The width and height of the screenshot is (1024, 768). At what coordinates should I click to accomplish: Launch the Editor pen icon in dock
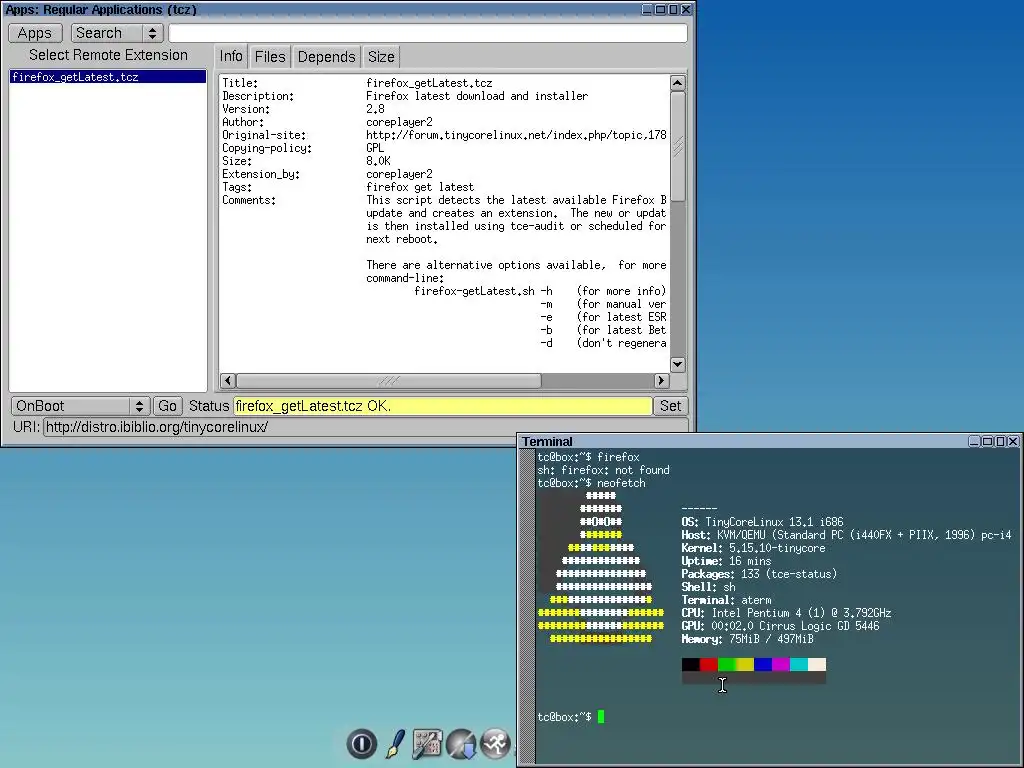(394, 744)
